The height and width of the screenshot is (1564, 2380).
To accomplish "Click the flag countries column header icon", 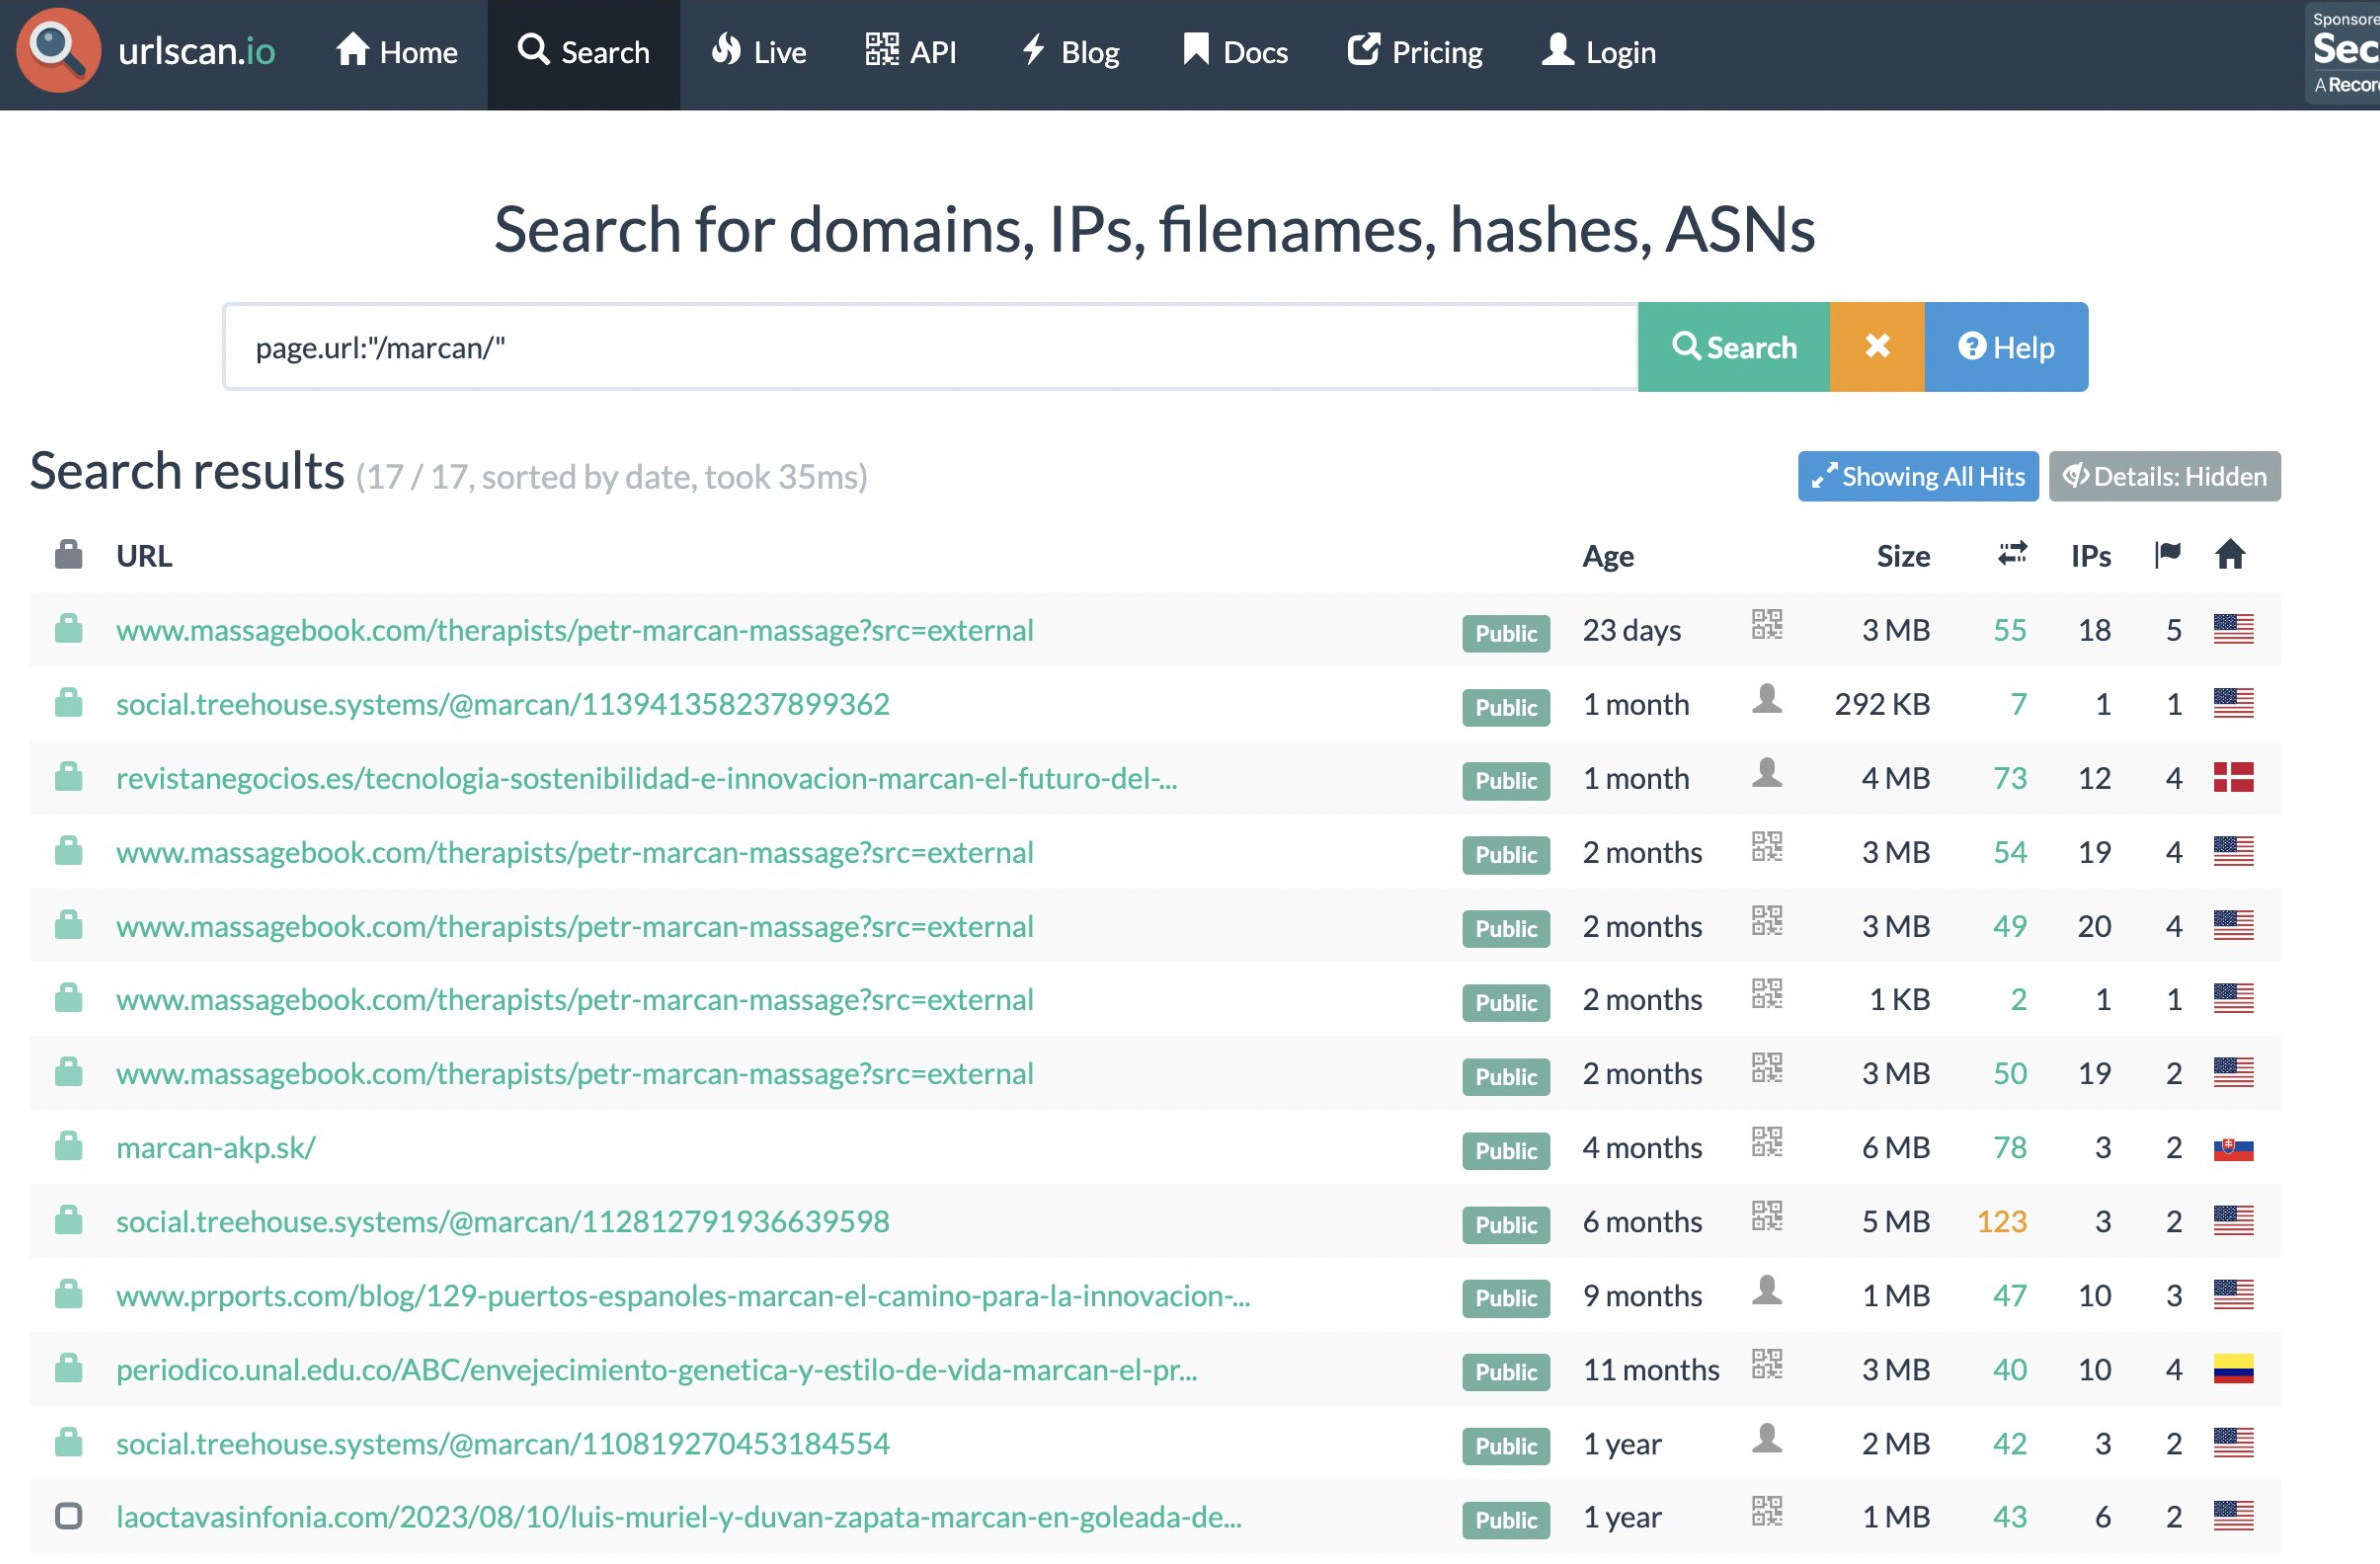I will (x=2168, y=555).
